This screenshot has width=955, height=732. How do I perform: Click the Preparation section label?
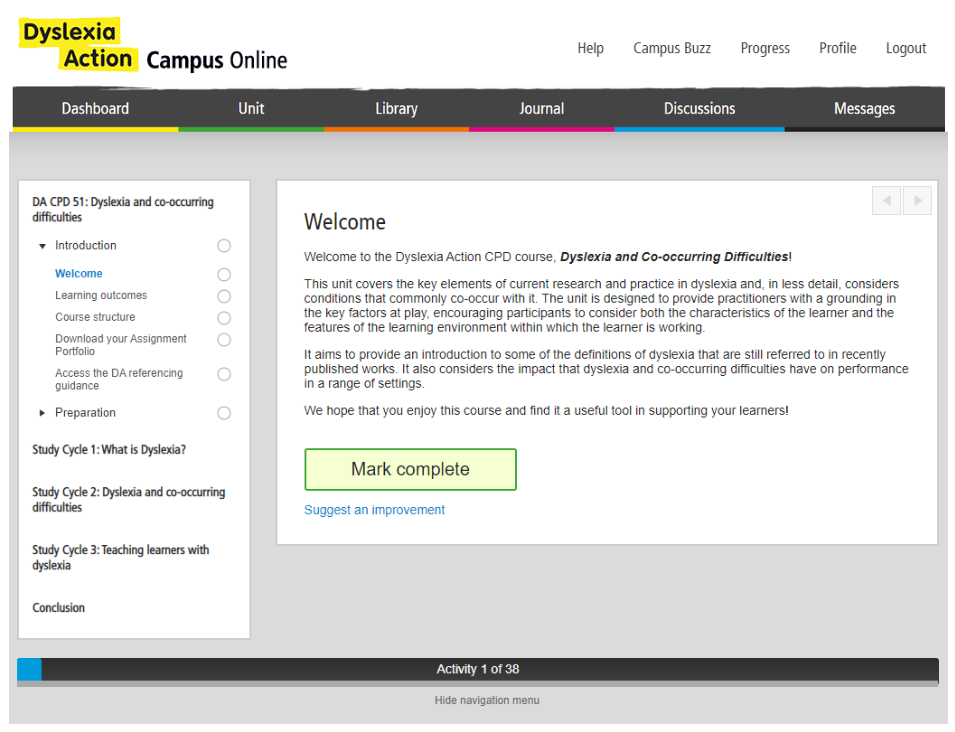(x=85, y=413)
